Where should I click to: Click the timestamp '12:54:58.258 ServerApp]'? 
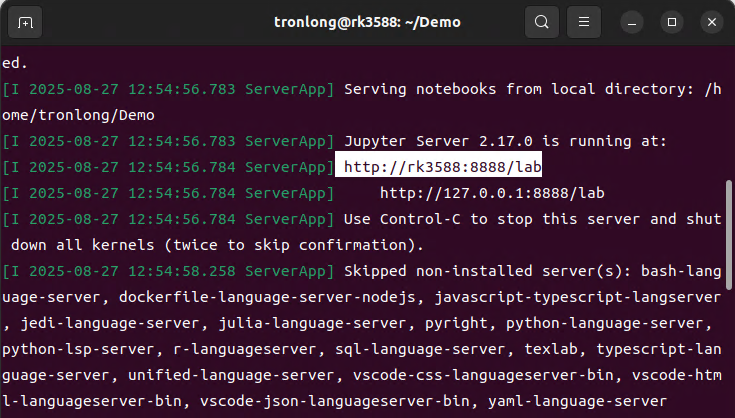tap(231, 271)
